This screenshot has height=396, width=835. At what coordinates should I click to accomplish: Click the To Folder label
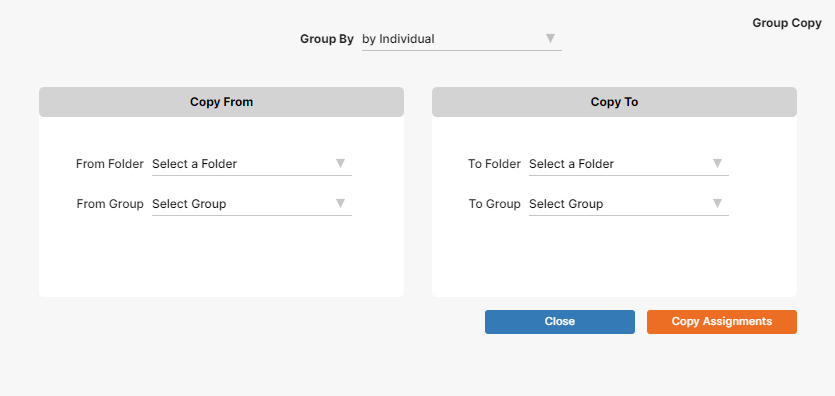(x=494, y=164)
